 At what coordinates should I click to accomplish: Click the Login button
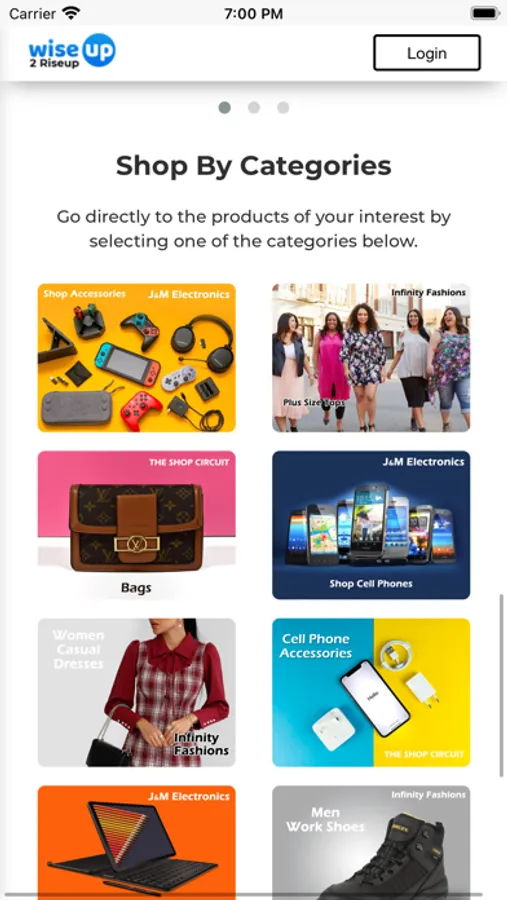coord(427,53)
